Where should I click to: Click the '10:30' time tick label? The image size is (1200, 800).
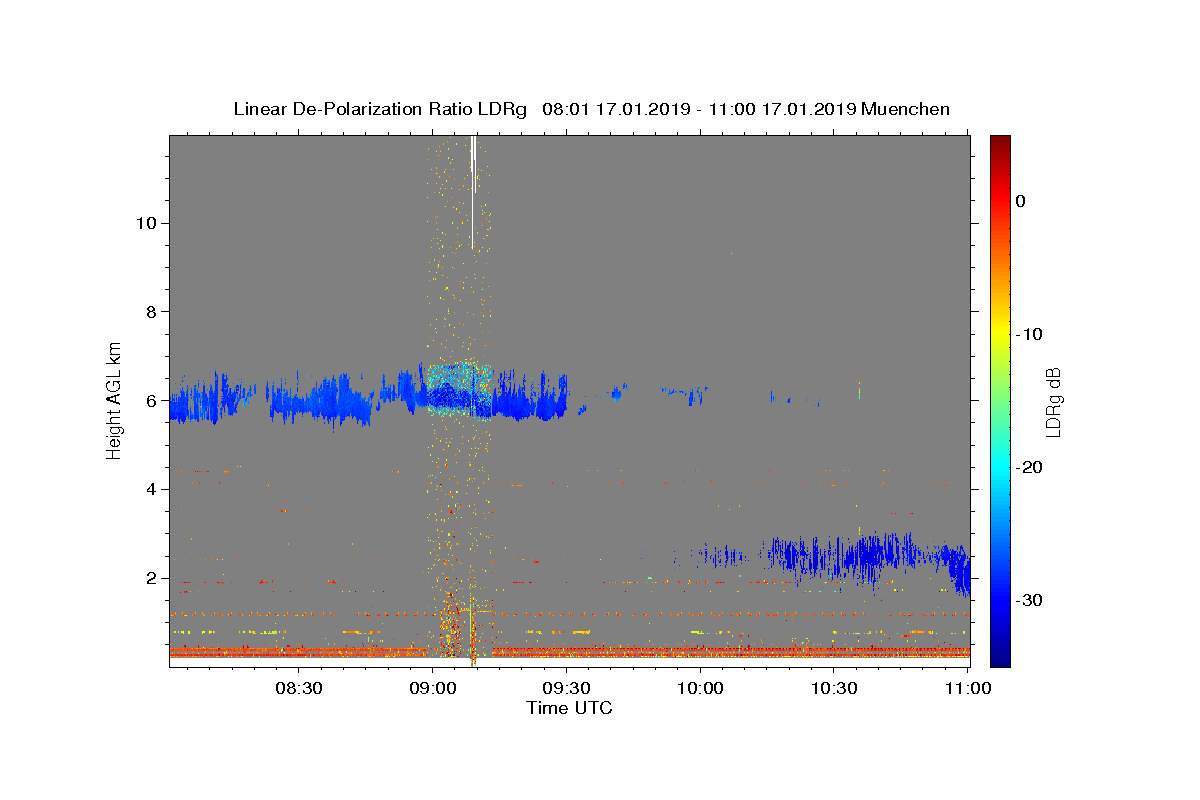tap(834, 689)
